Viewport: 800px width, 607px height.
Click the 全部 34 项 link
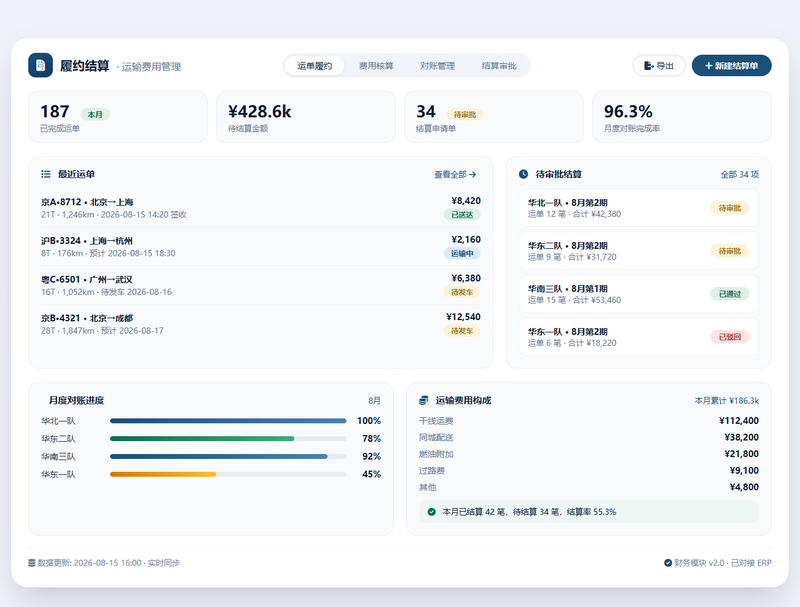point(739,174)
